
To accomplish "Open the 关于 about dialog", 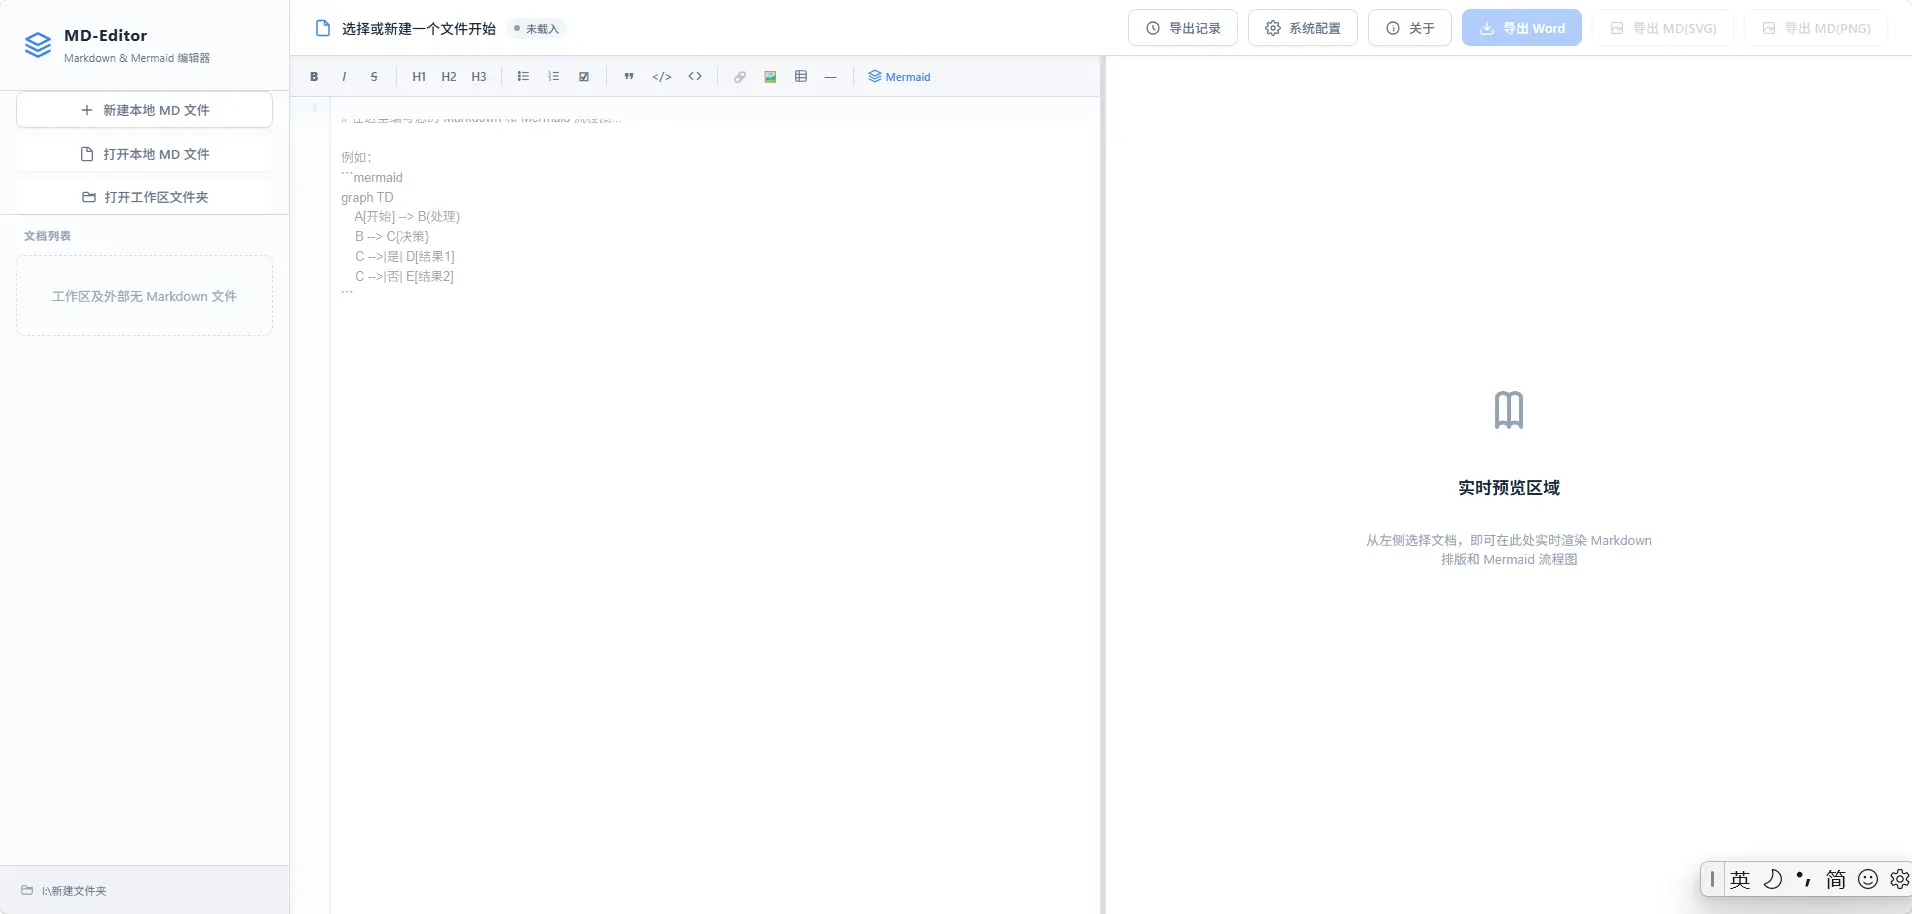I will 1410,28.
